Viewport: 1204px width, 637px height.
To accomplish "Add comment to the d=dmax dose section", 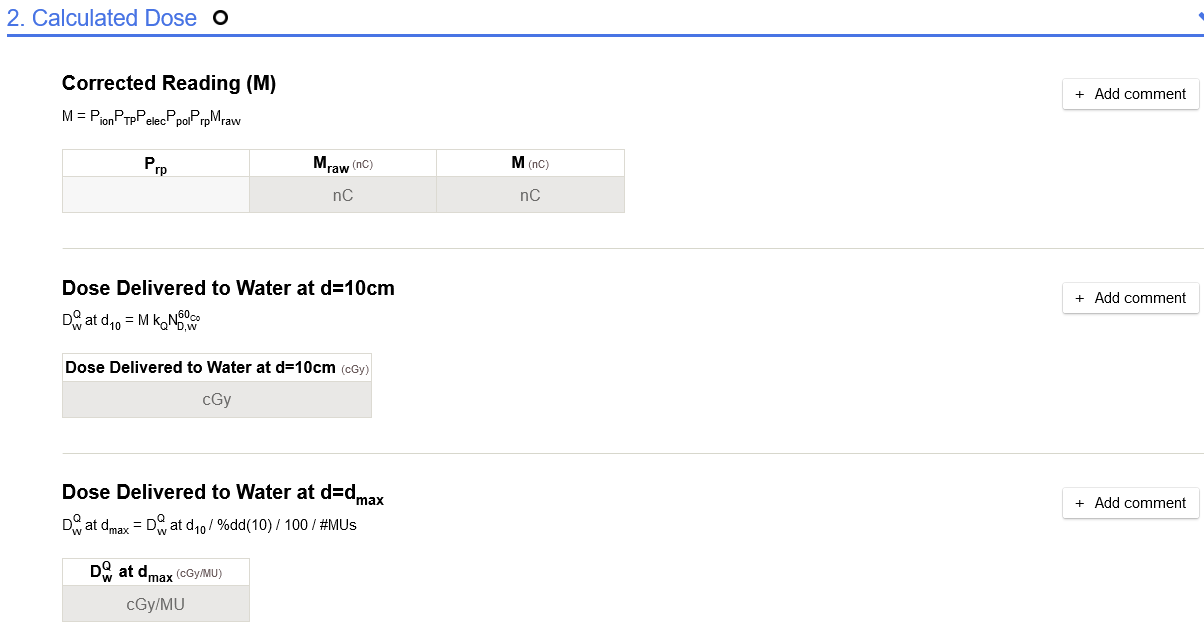I will [x=1130, y=503].
